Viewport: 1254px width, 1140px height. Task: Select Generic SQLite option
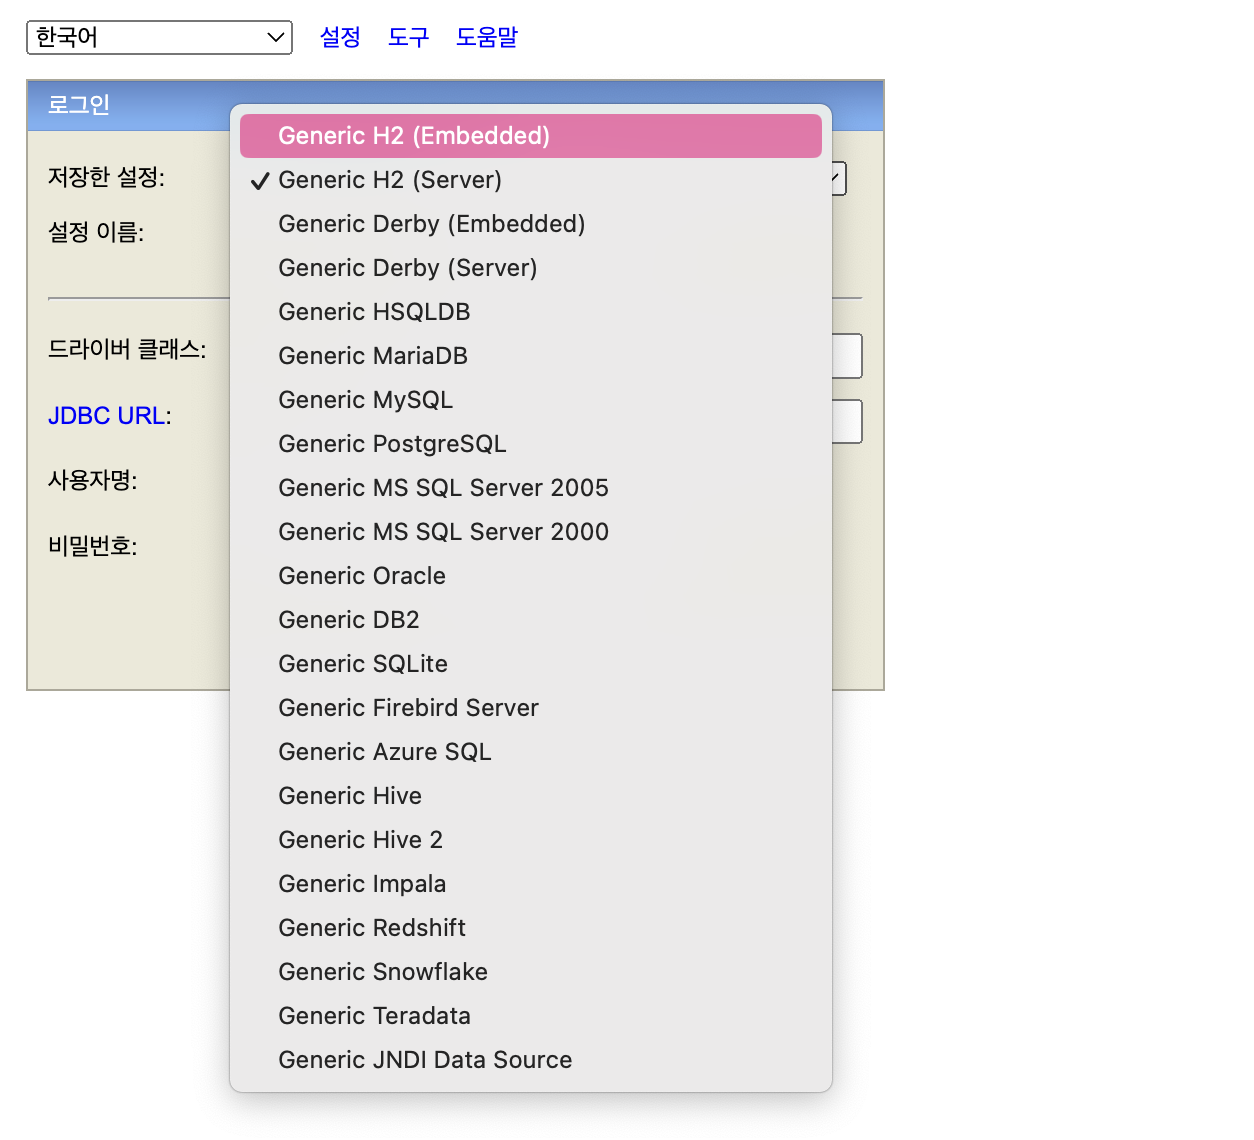point(531,664)
